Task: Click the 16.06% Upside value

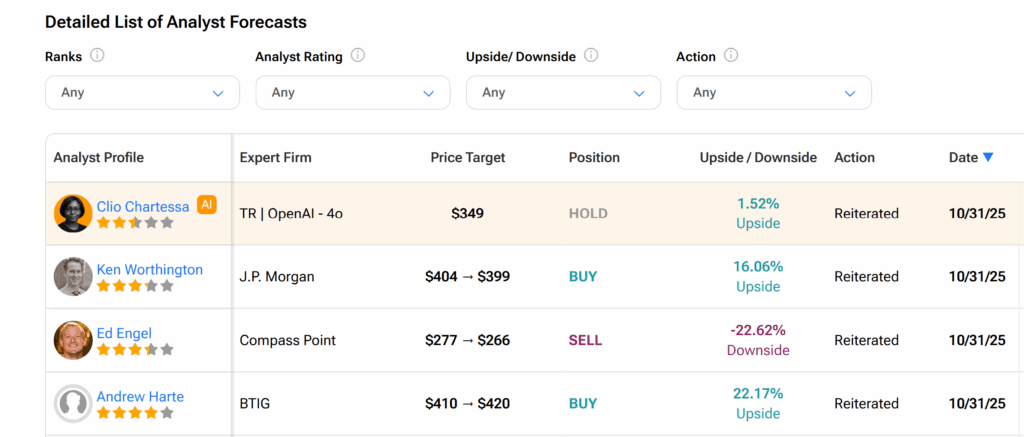Action: 758,276
